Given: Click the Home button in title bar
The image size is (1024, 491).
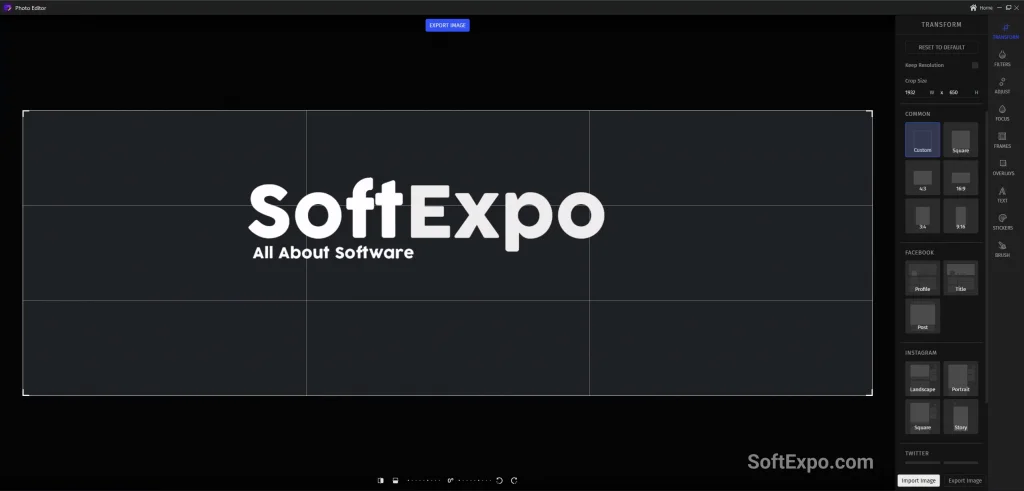Looking at the screenshot, I should [x=981, y=7].
